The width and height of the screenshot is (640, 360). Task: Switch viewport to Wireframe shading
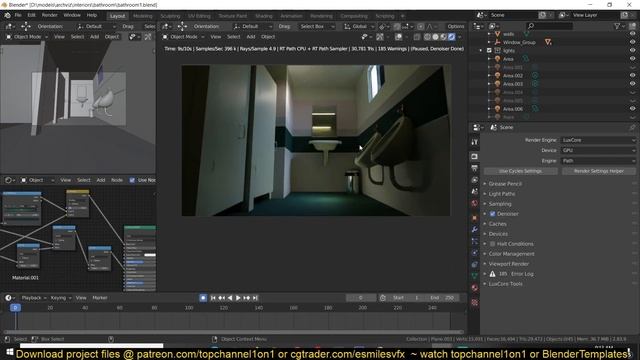point(427,37)
